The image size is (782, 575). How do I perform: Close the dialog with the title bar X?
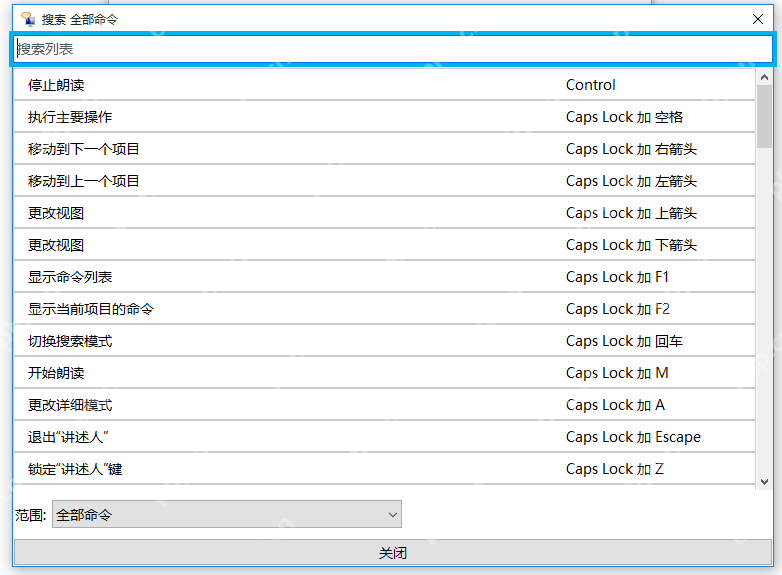757,19
